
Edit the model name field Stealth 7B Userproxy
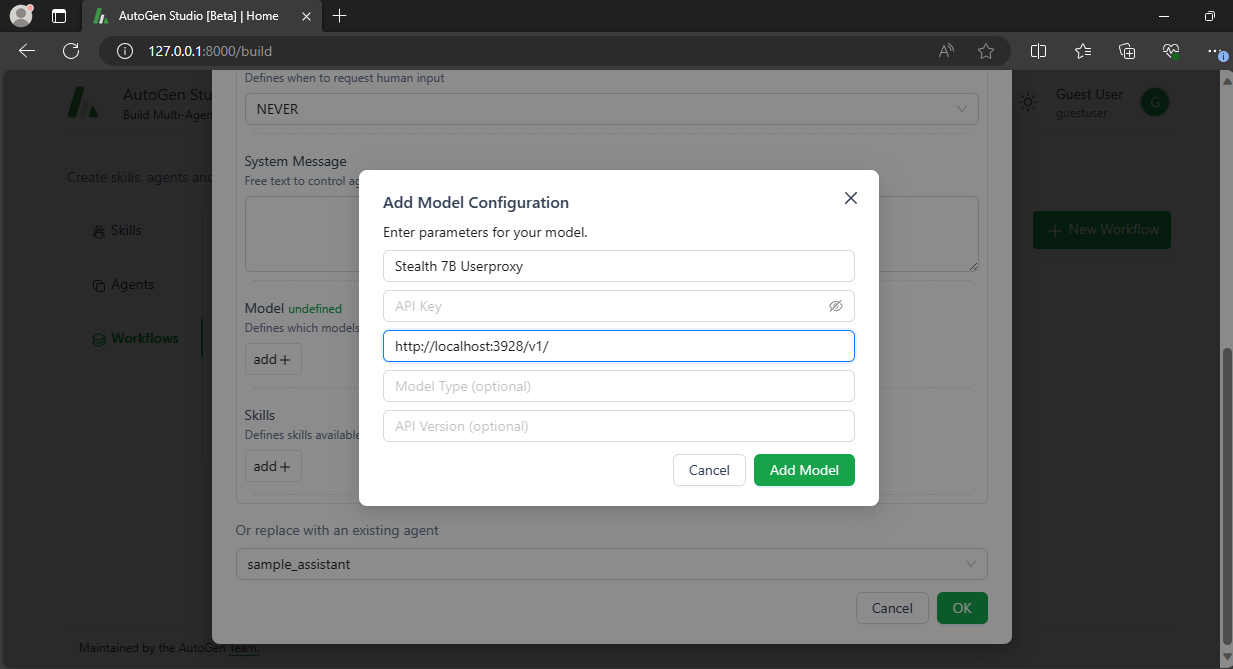point(618,266)
